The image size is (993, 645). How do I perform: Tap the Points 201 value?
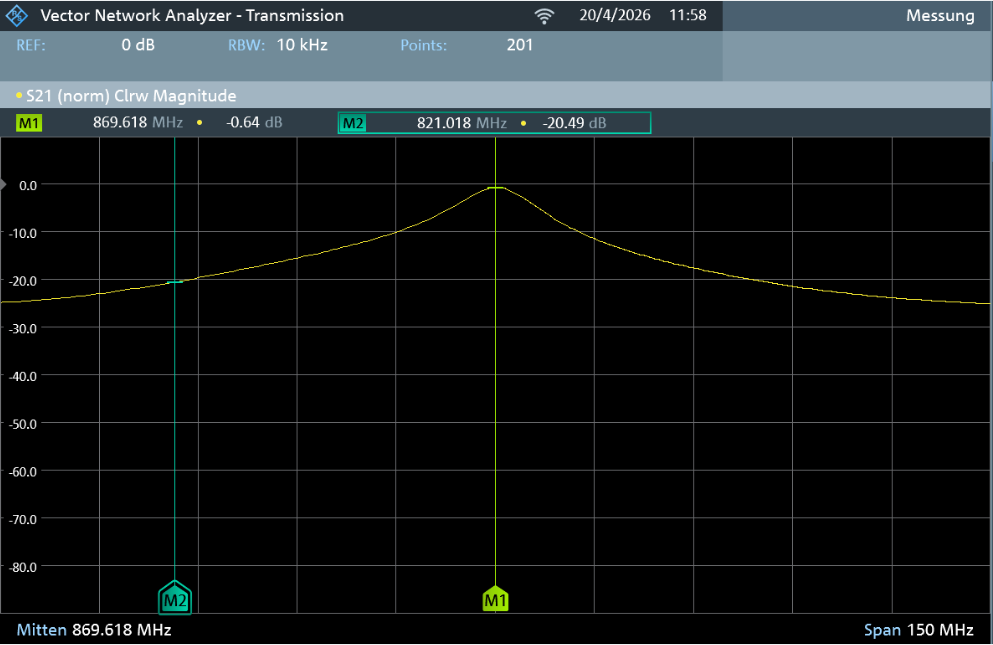tap(520, 45)
